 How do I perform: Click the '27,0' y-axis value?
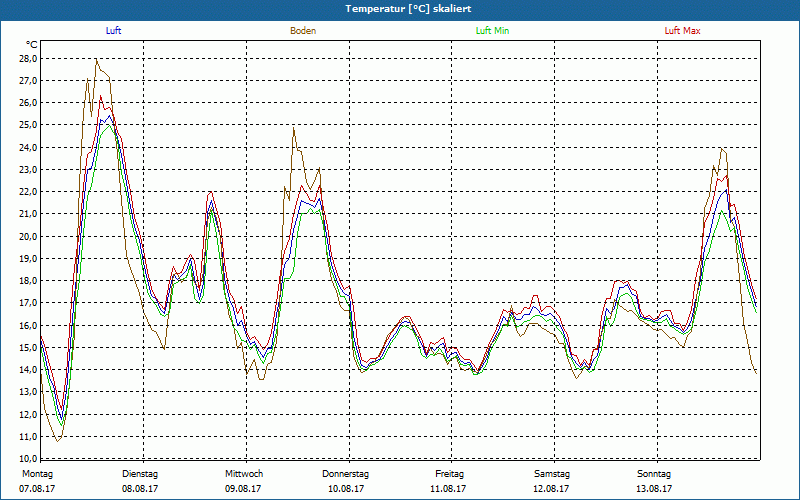click(x=29, y=81)
